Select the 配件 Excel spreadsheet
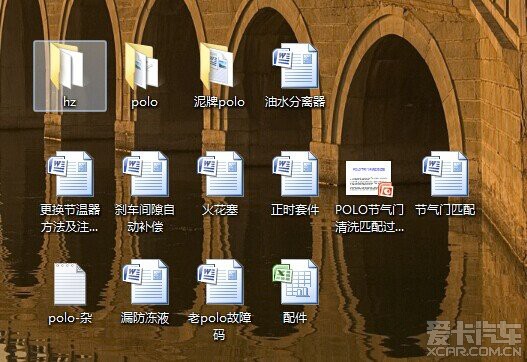 click(x=295, y=282)
